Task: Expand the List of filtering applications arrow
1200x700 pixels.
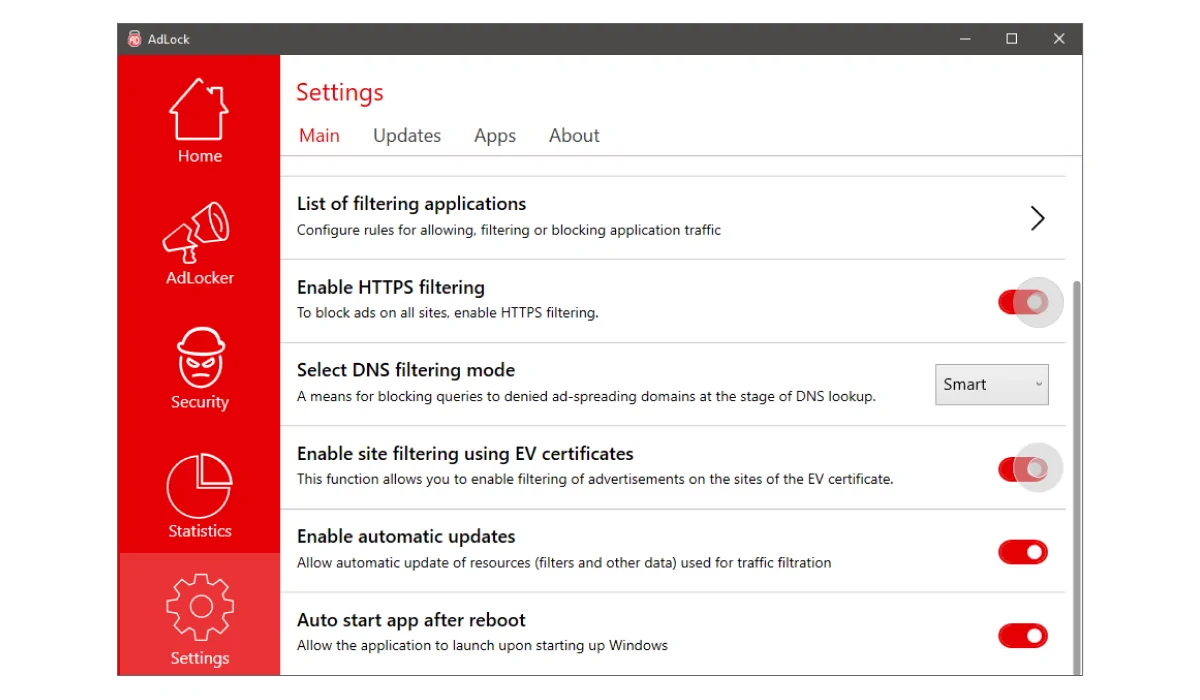Action: 1037,218
